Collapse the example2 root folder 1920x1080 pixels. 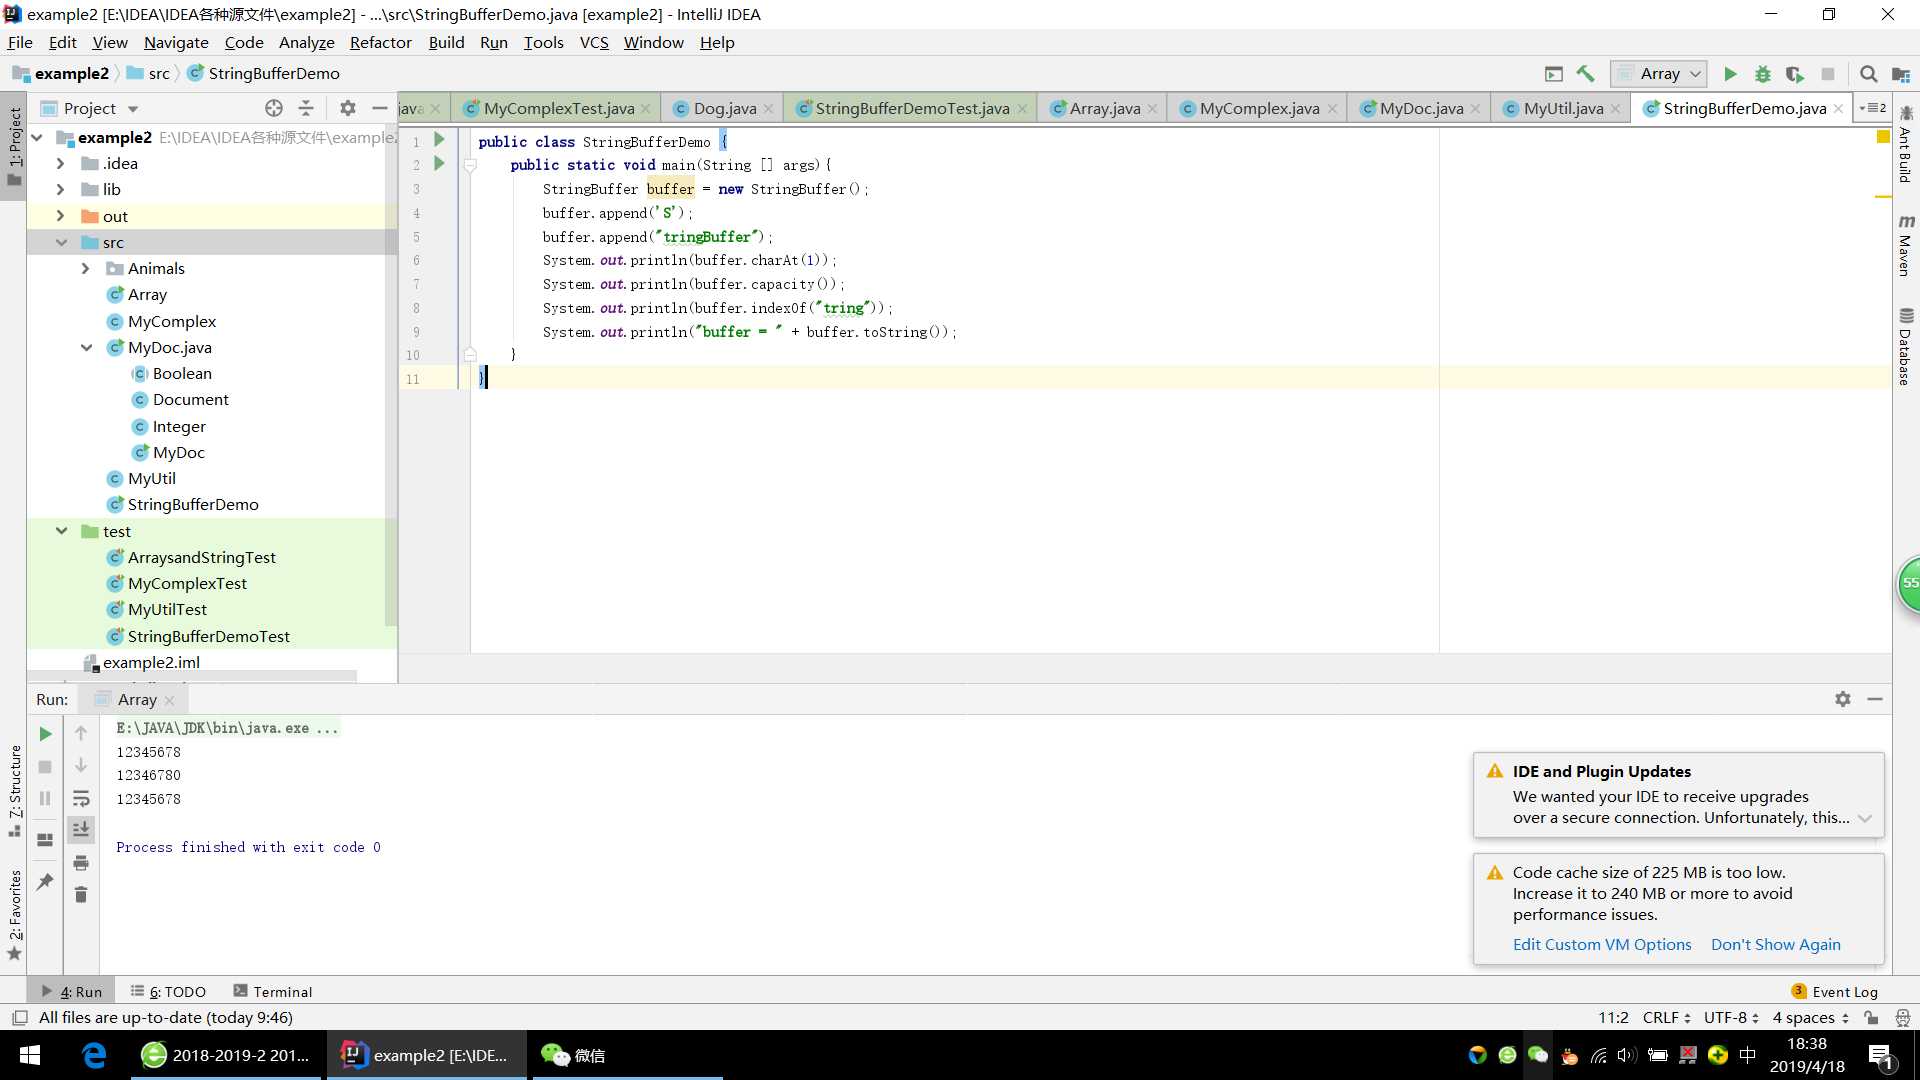[x=37, y=138]
